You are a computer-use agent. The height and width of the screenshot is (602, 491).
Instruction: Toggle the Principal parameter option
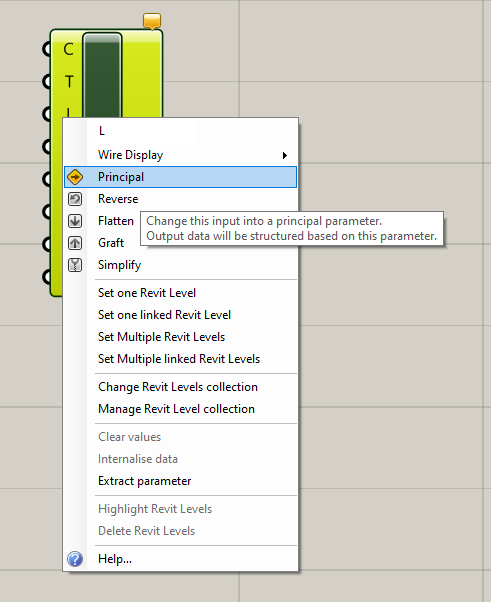tap(180, 177)
